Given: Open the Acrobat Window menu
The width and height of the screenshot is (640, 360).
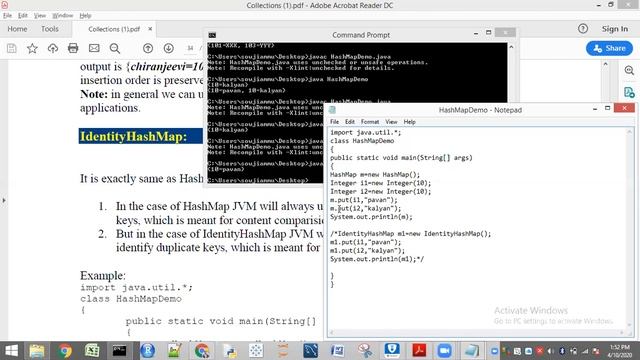Looking at the screenshot, I should (x=62, y=16).
